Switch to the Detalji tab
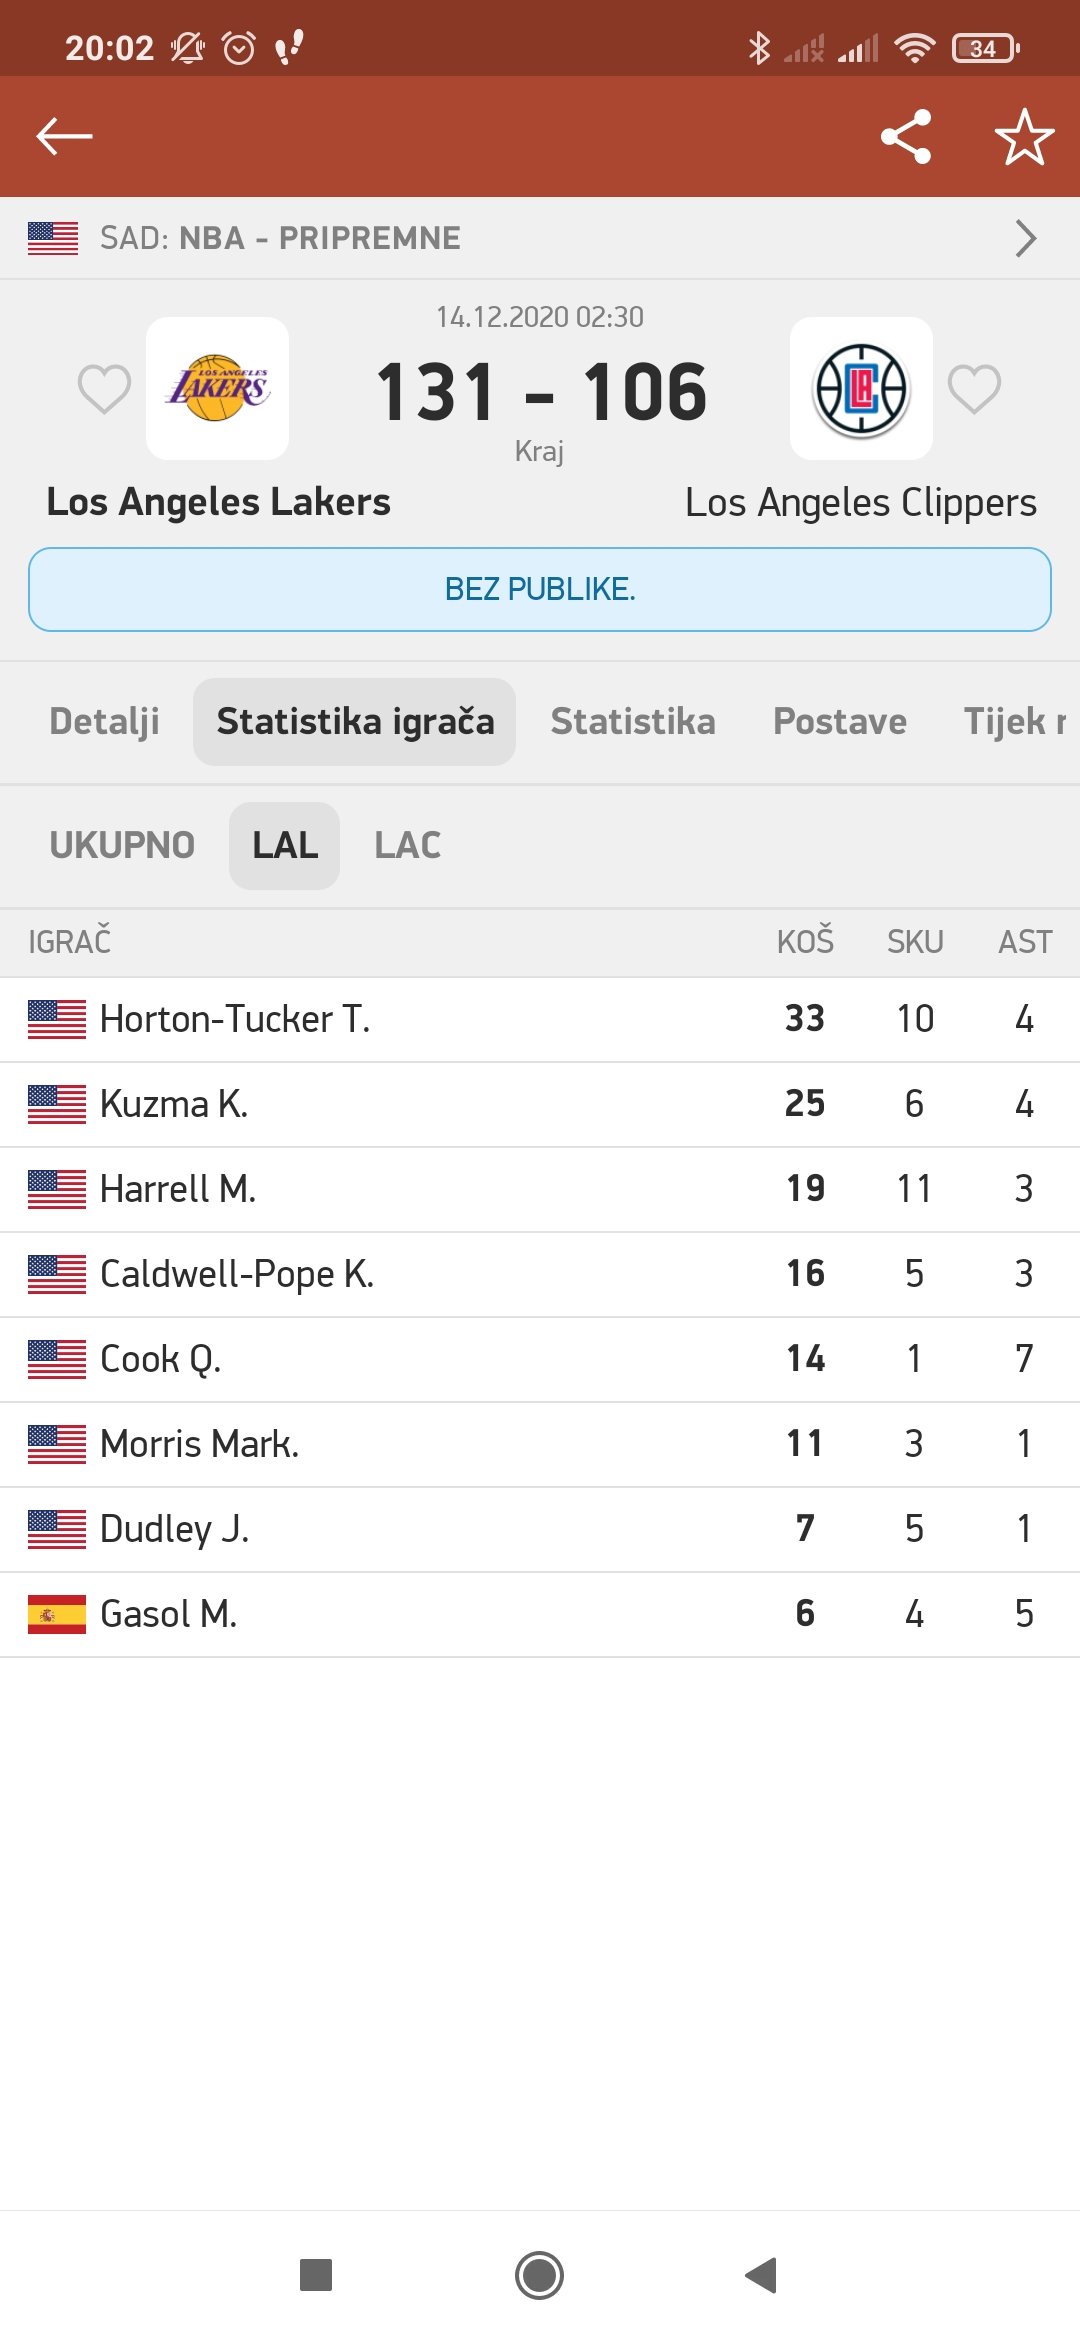The height and width of the screenshot is (2340, 1080). coord(104,721)
